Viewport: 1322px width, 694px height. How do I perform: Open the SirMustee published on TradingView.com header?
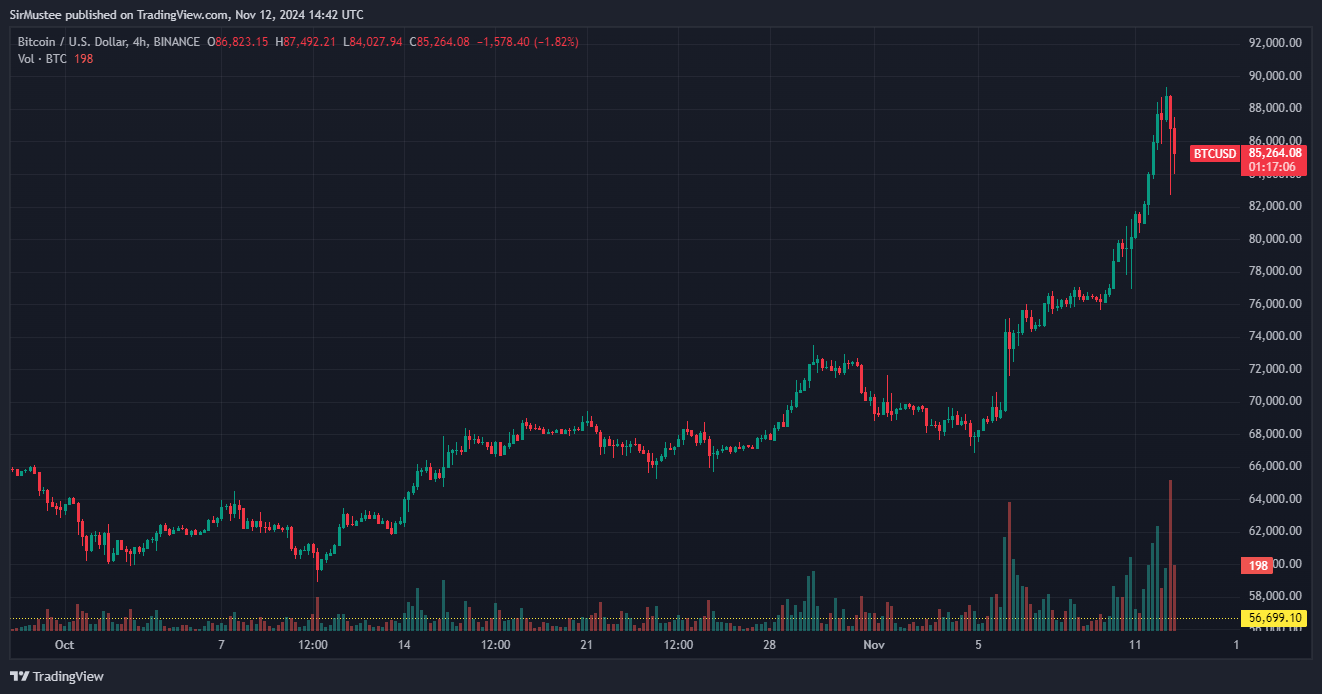(187, 15)
